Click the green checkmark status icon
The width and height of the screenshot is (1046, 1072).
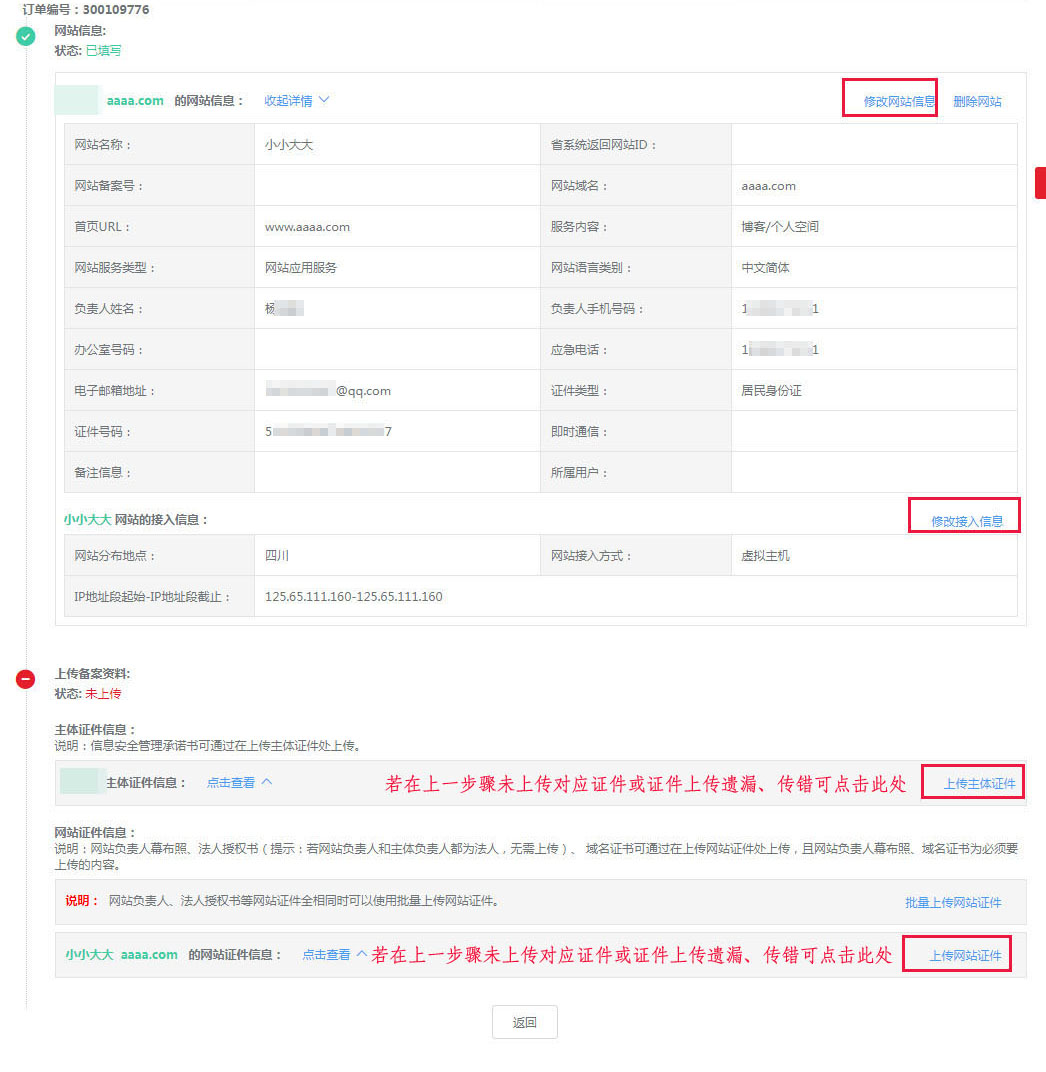click(26, 36)
